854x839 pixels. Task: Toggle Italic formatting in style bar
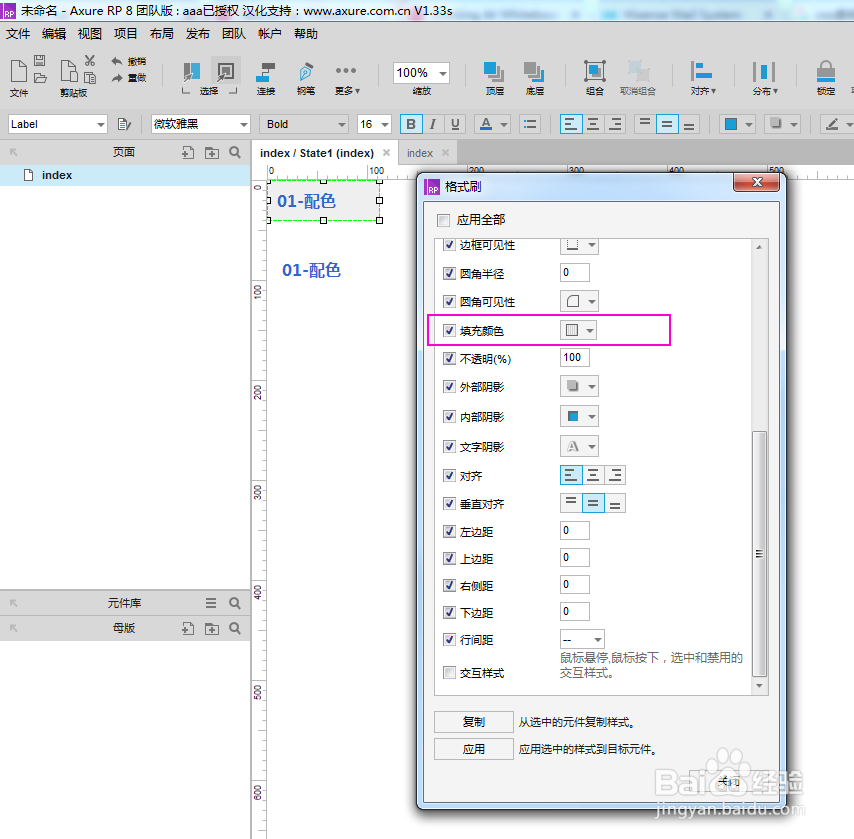[x=433, y=124]
